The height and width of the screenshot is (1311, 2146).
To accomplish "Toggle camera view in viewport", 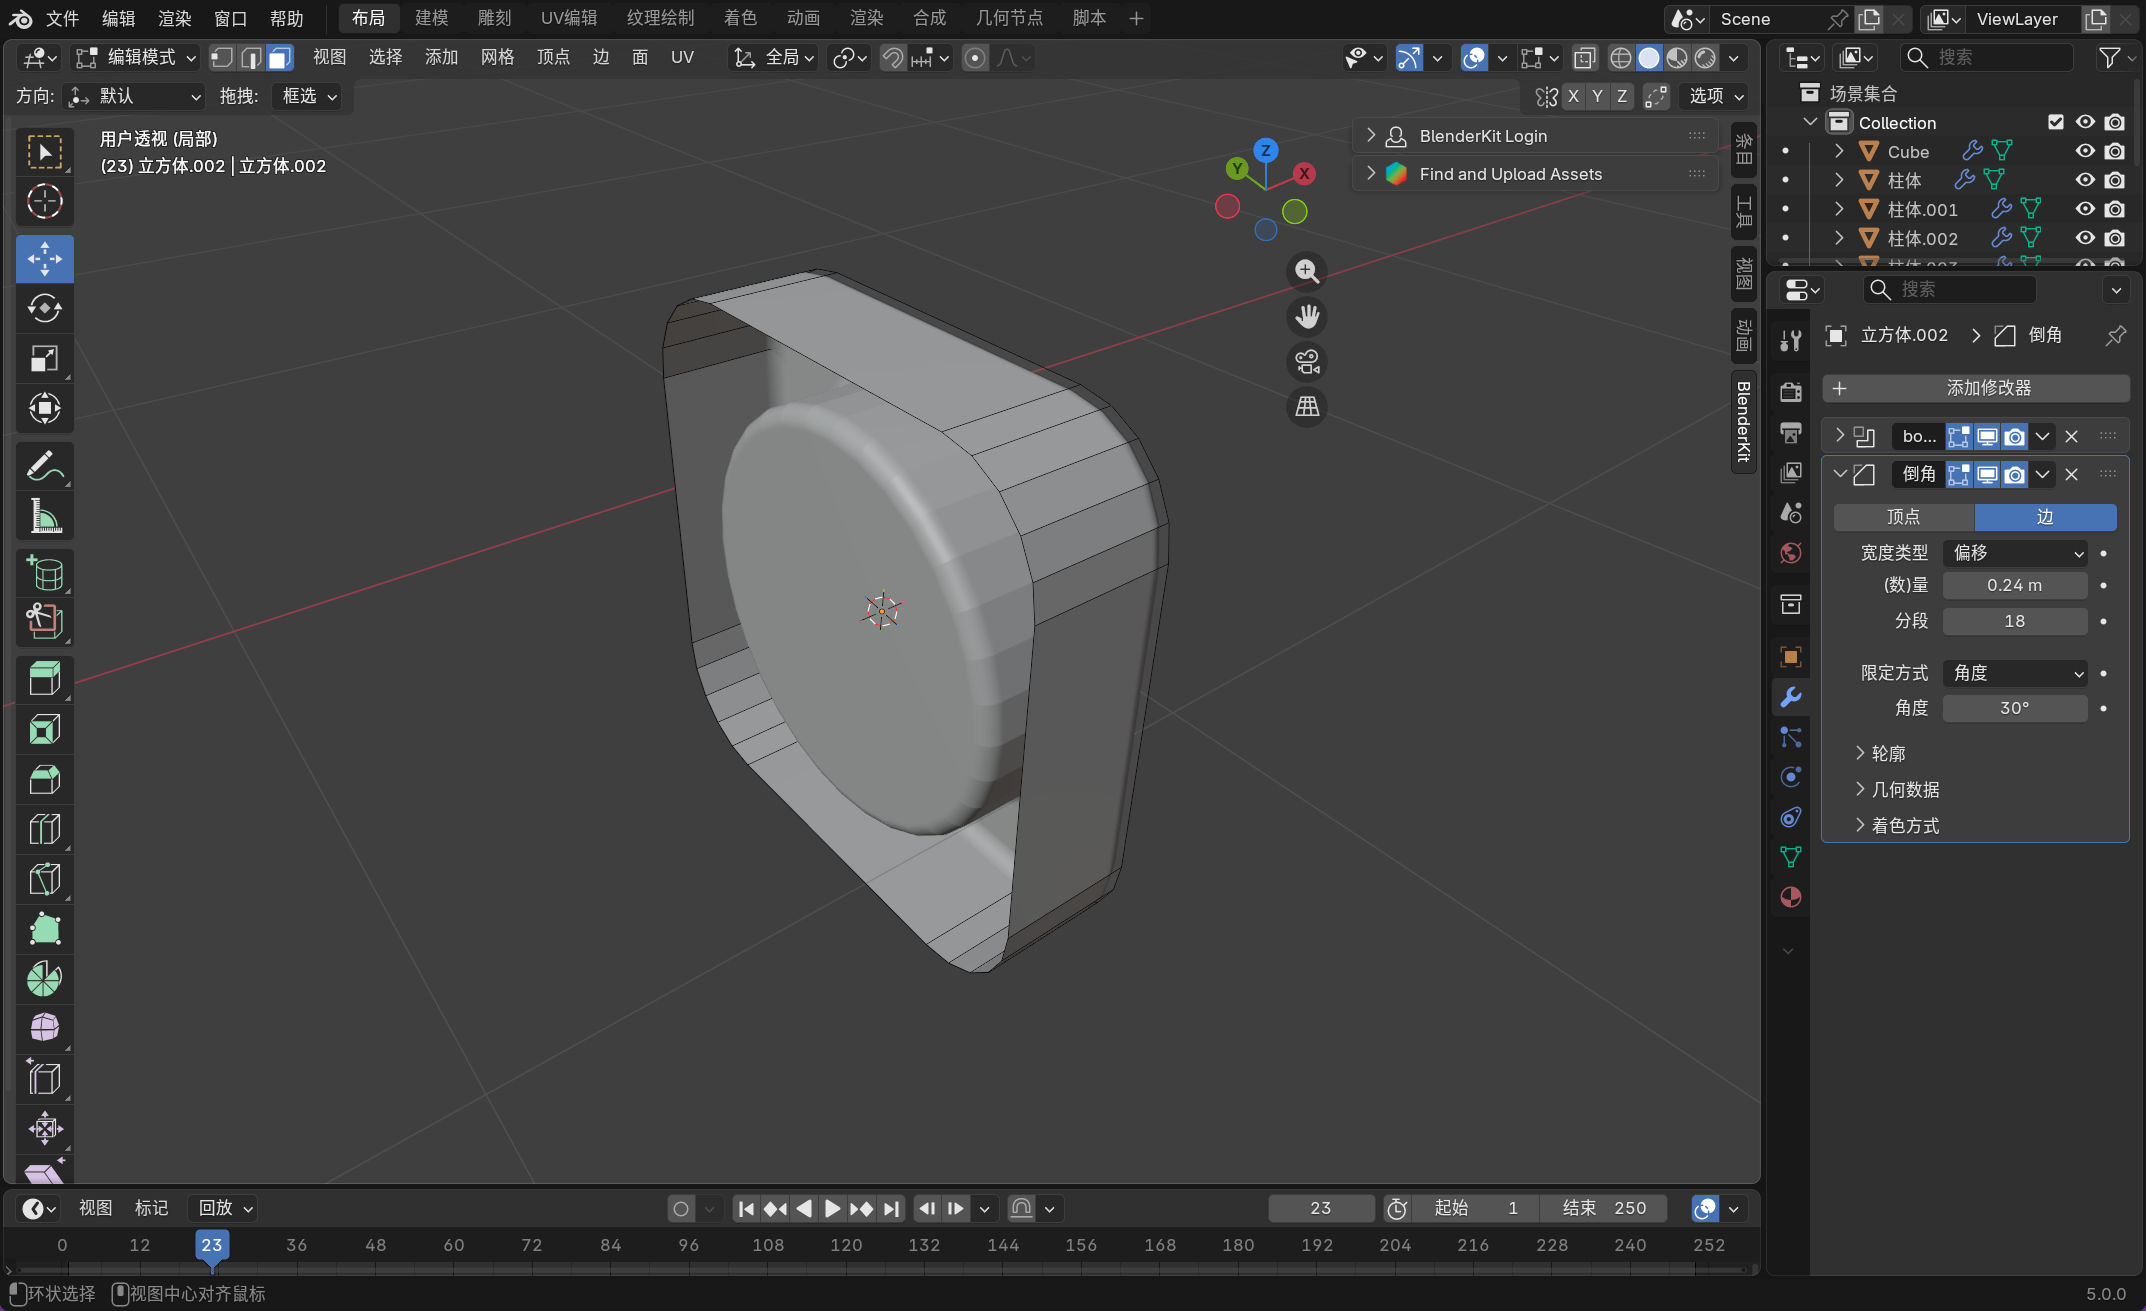I will pyautogui.click(x=1307, y=362).
